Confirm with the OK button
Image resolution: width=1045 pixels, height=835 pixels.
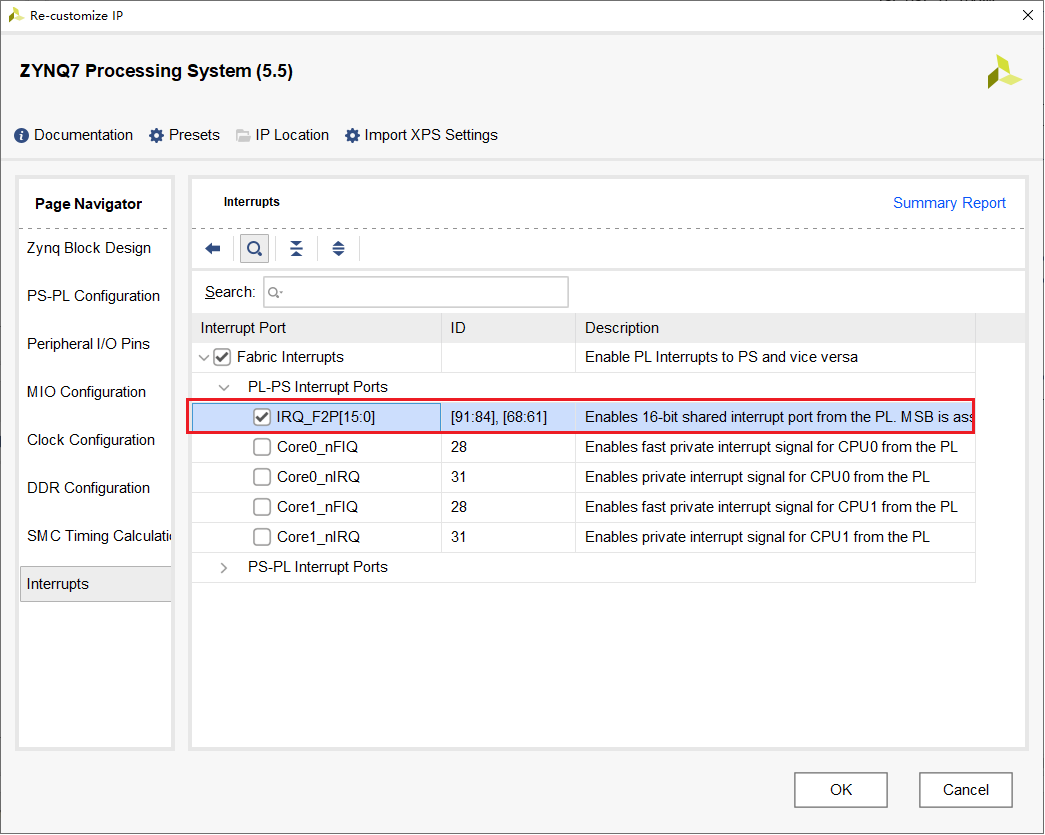(x=840, y=790)
